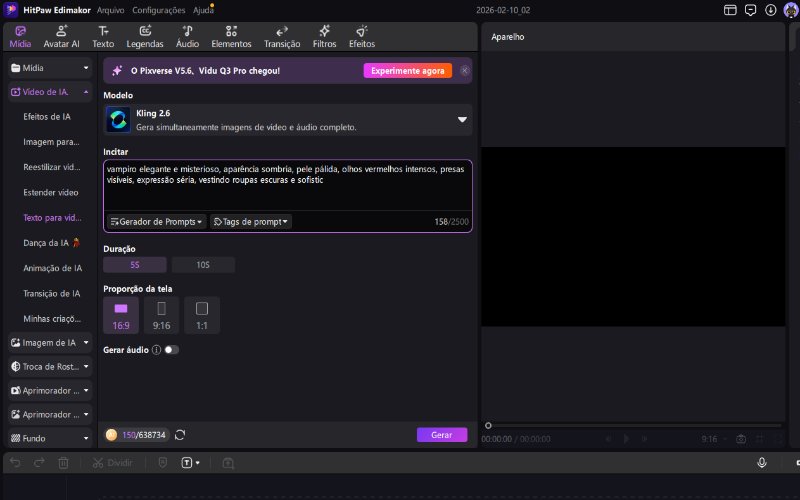Viewport: 800px width, 500px height.
Task: Open the text tool dropdown in timeline
Action: (190, 463)
